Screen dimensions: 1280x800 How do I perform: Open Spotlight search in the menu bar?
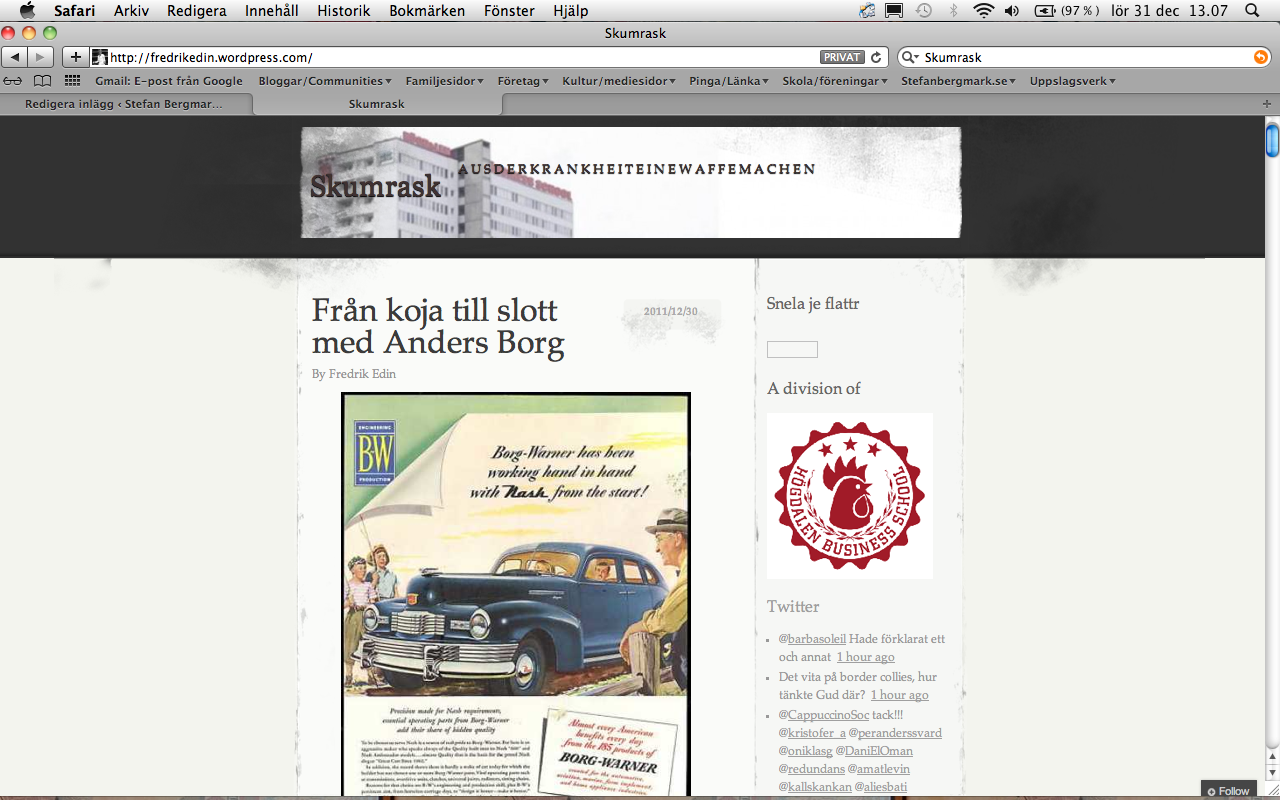click(x=1251, y=11)
